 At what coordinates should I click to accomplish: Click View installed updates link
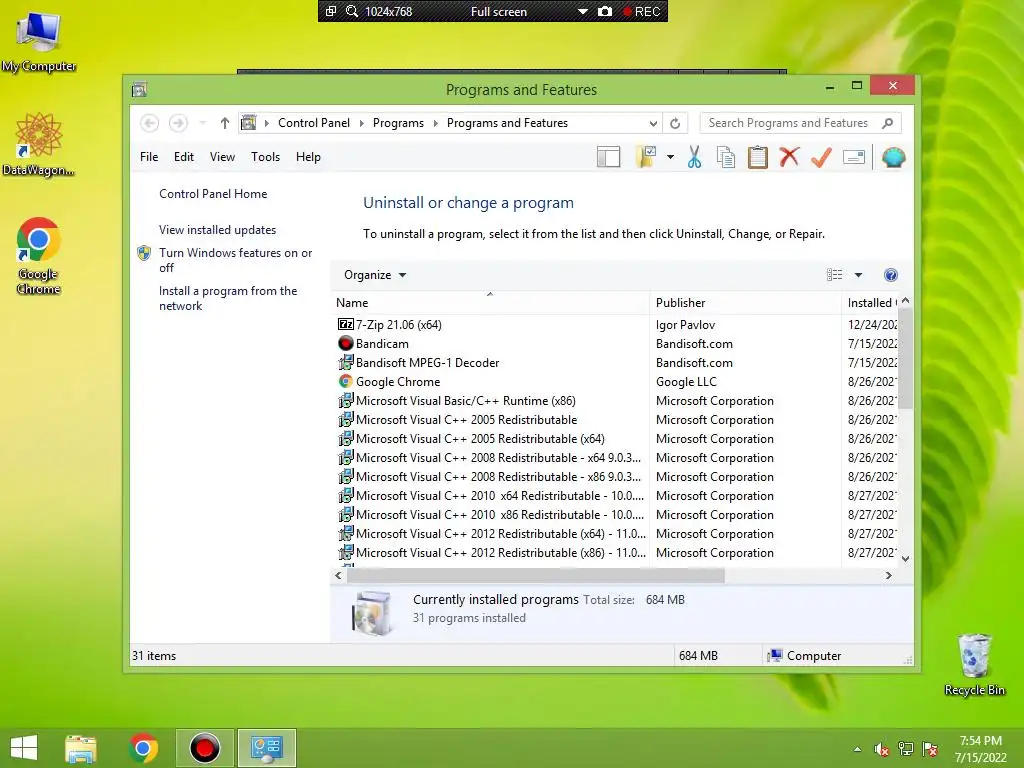click(x=217, y=230)
